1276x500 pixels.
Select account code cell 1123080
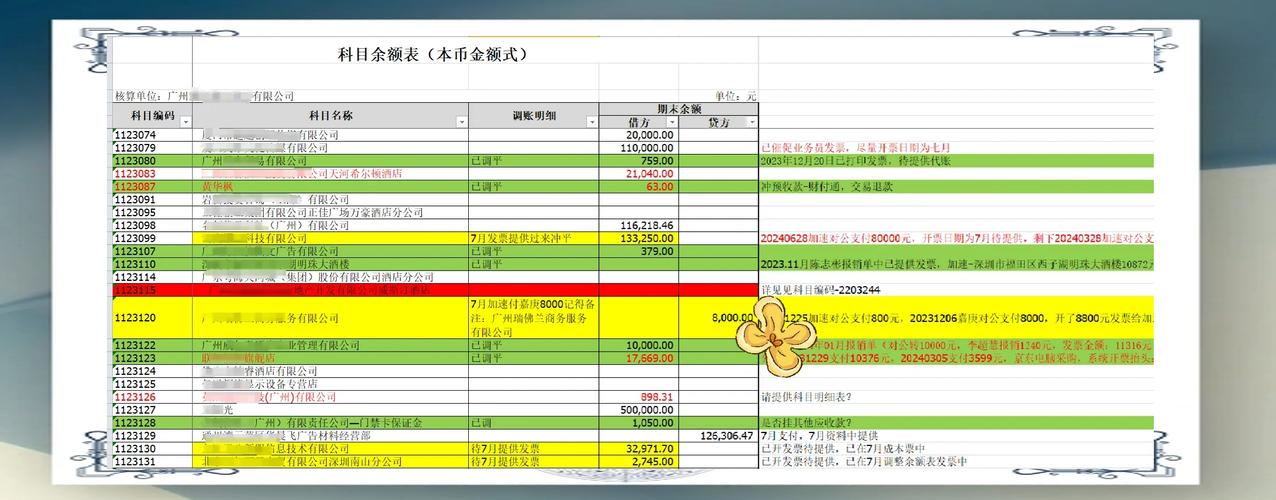(152, 161)
